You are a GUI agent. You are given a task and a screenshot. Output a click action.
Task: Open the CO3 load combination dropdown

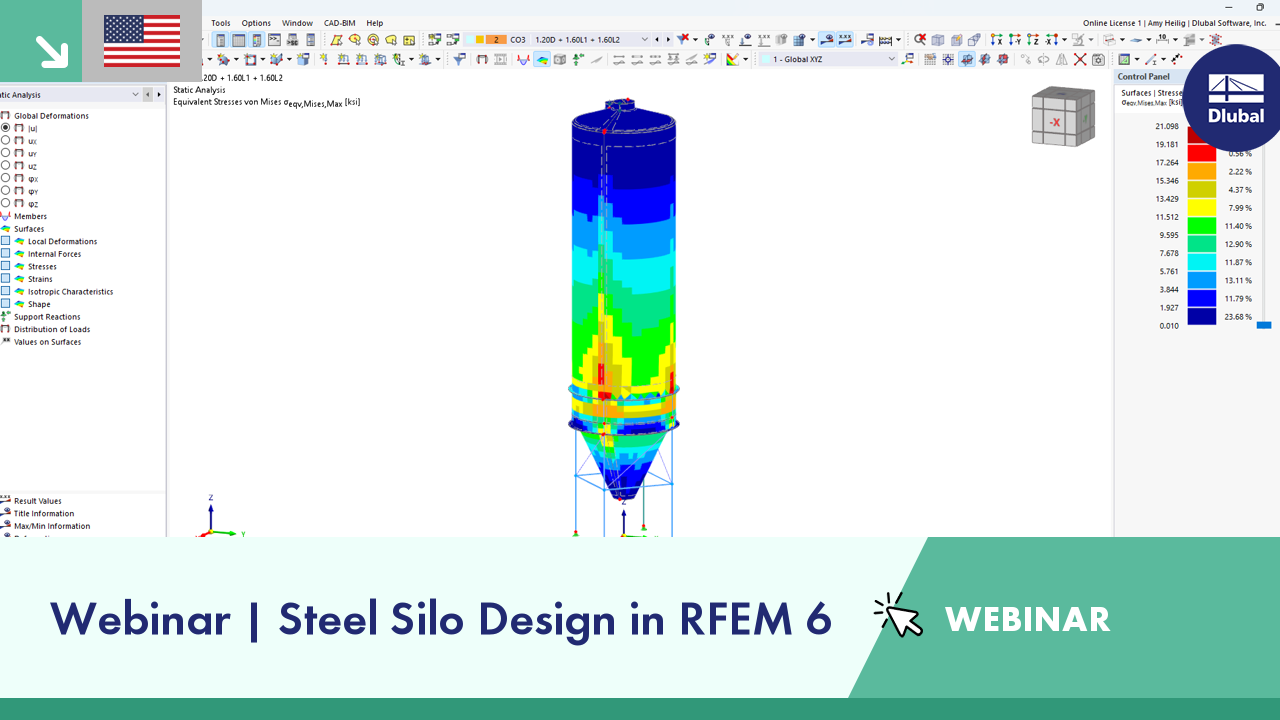pyautogui.click(x=646, y=40)
